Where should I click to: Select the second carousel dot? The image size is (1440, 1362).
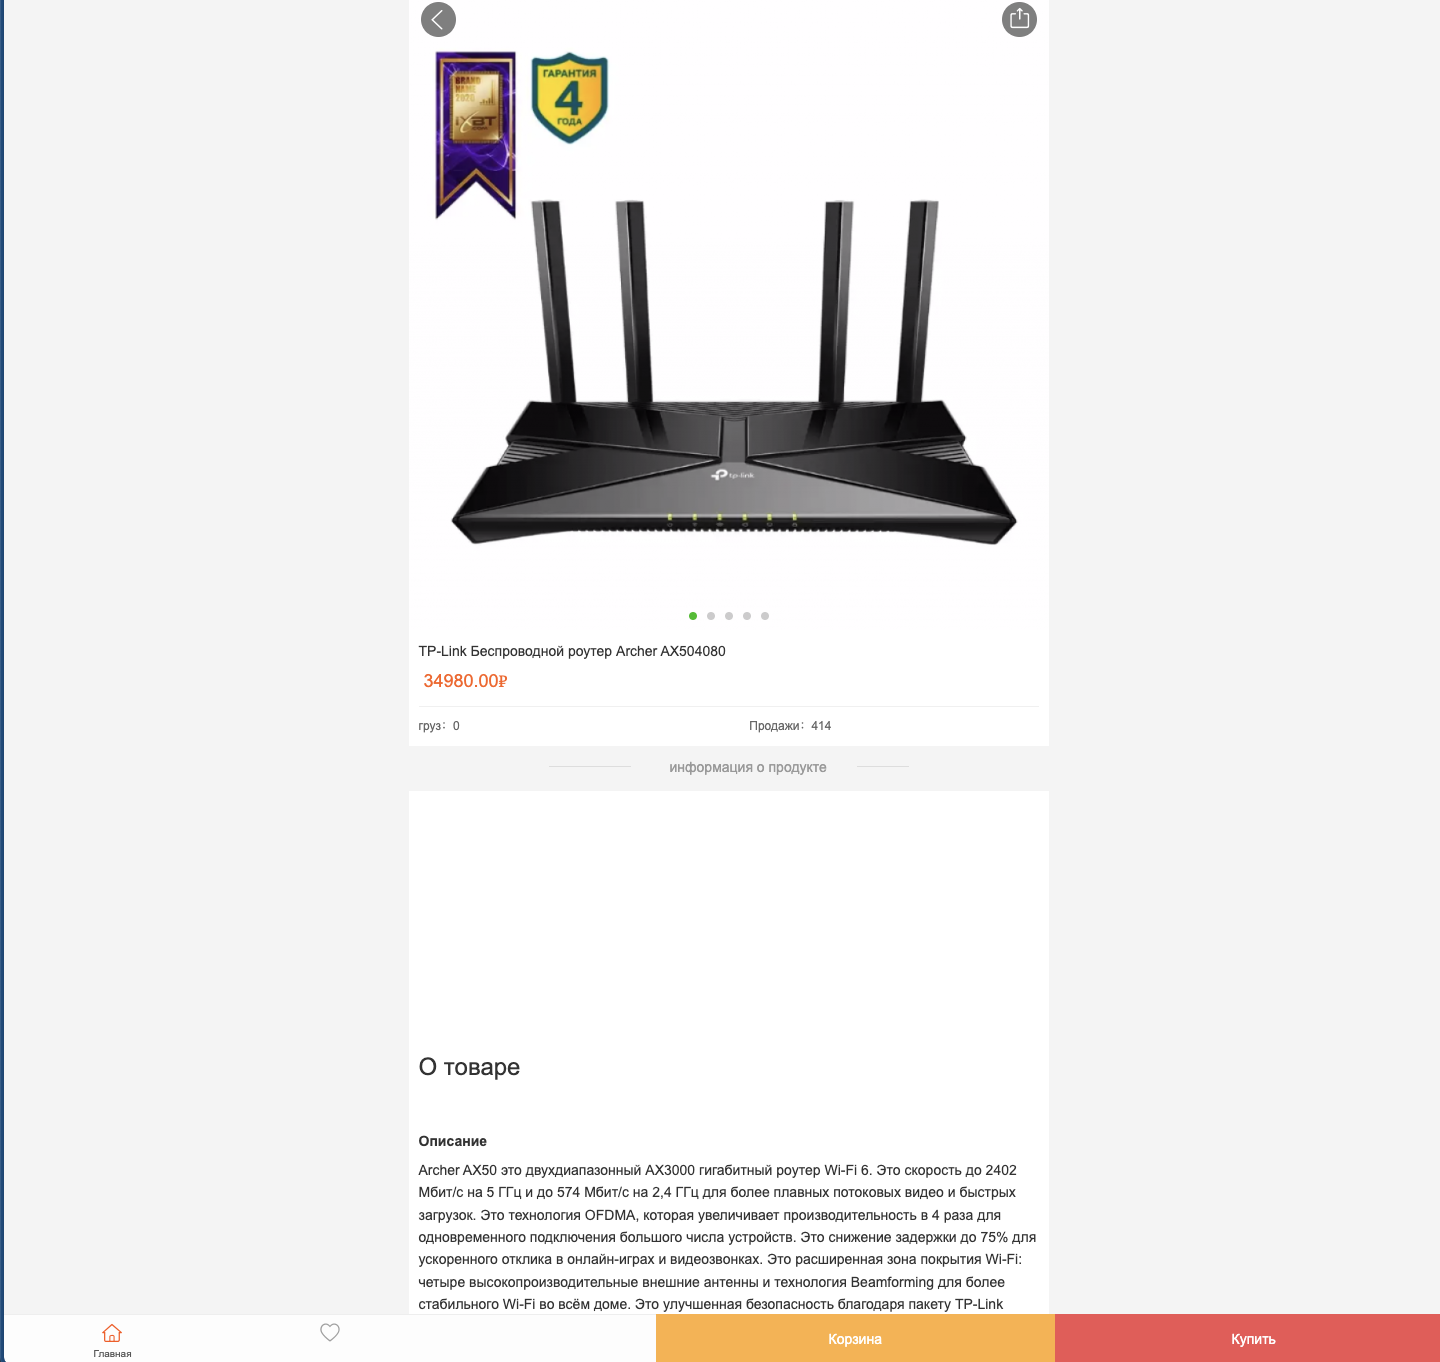click(x=711, y=616)
